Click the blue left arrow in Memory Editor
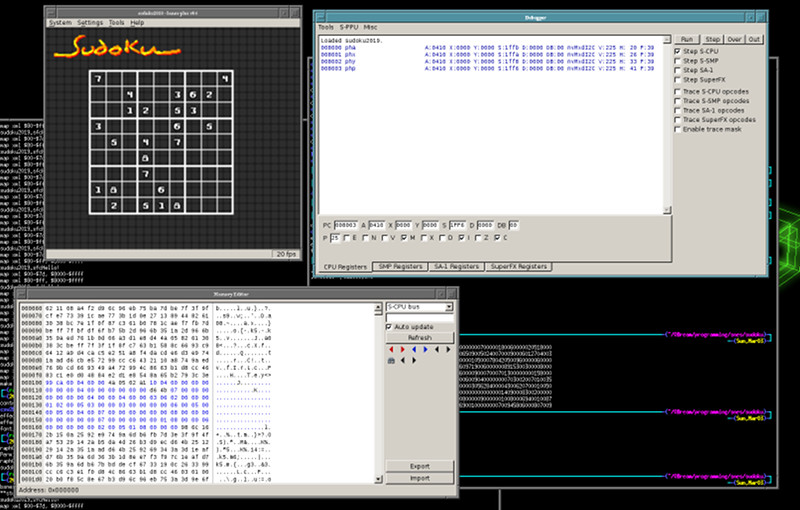Screen dimensions: 800x510 click(x=414, y=349)
